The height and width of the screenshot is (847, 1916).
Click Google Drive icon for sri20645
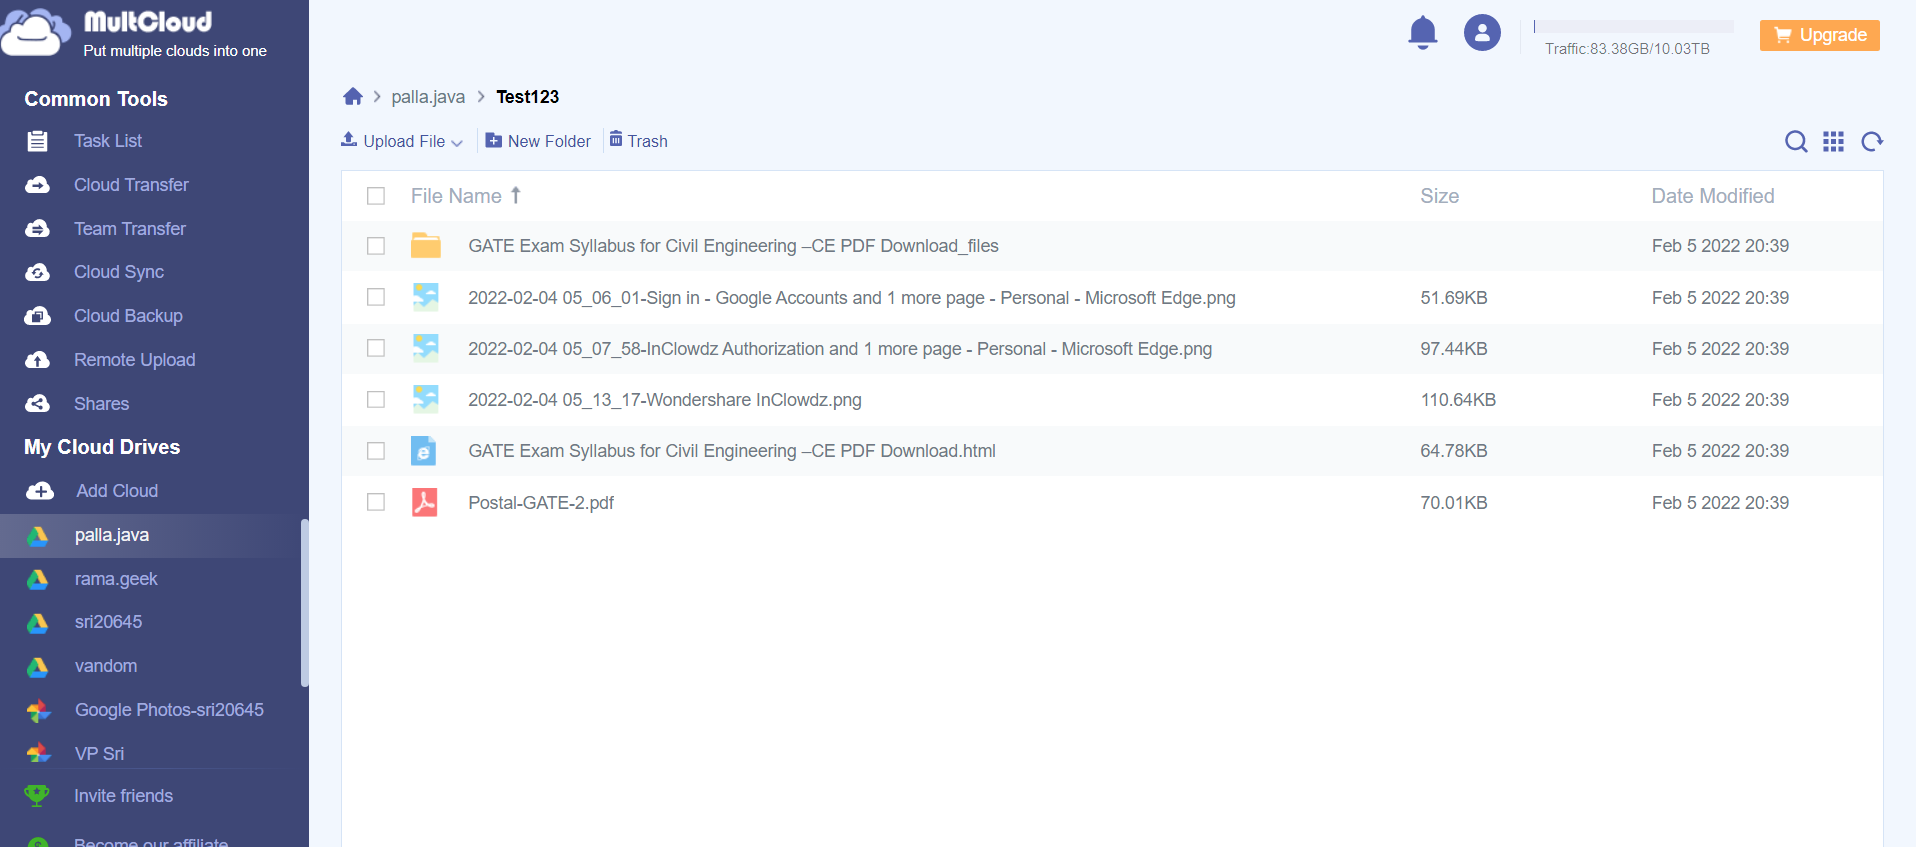coord(38,622)
